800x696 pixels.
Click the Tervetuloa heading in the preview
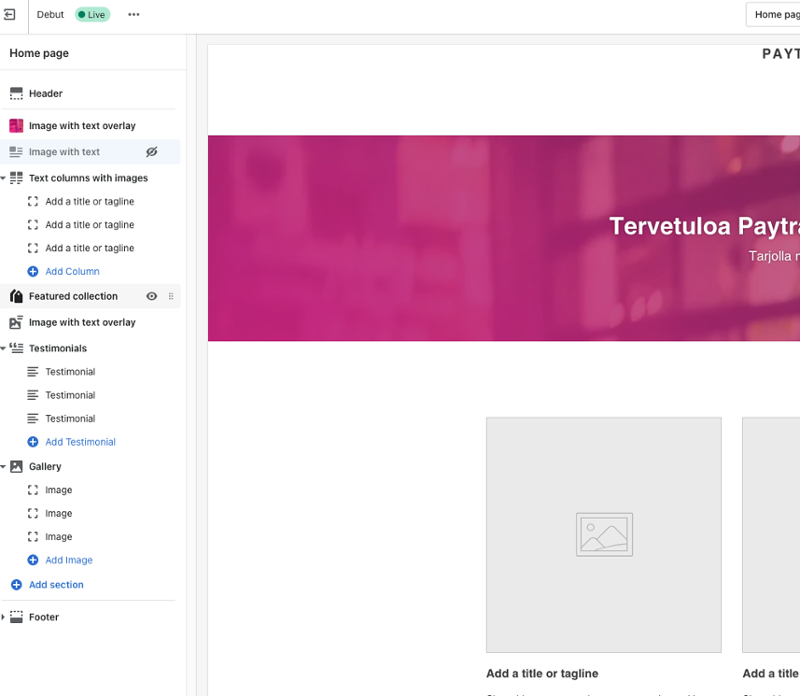(x=705, y=226)
